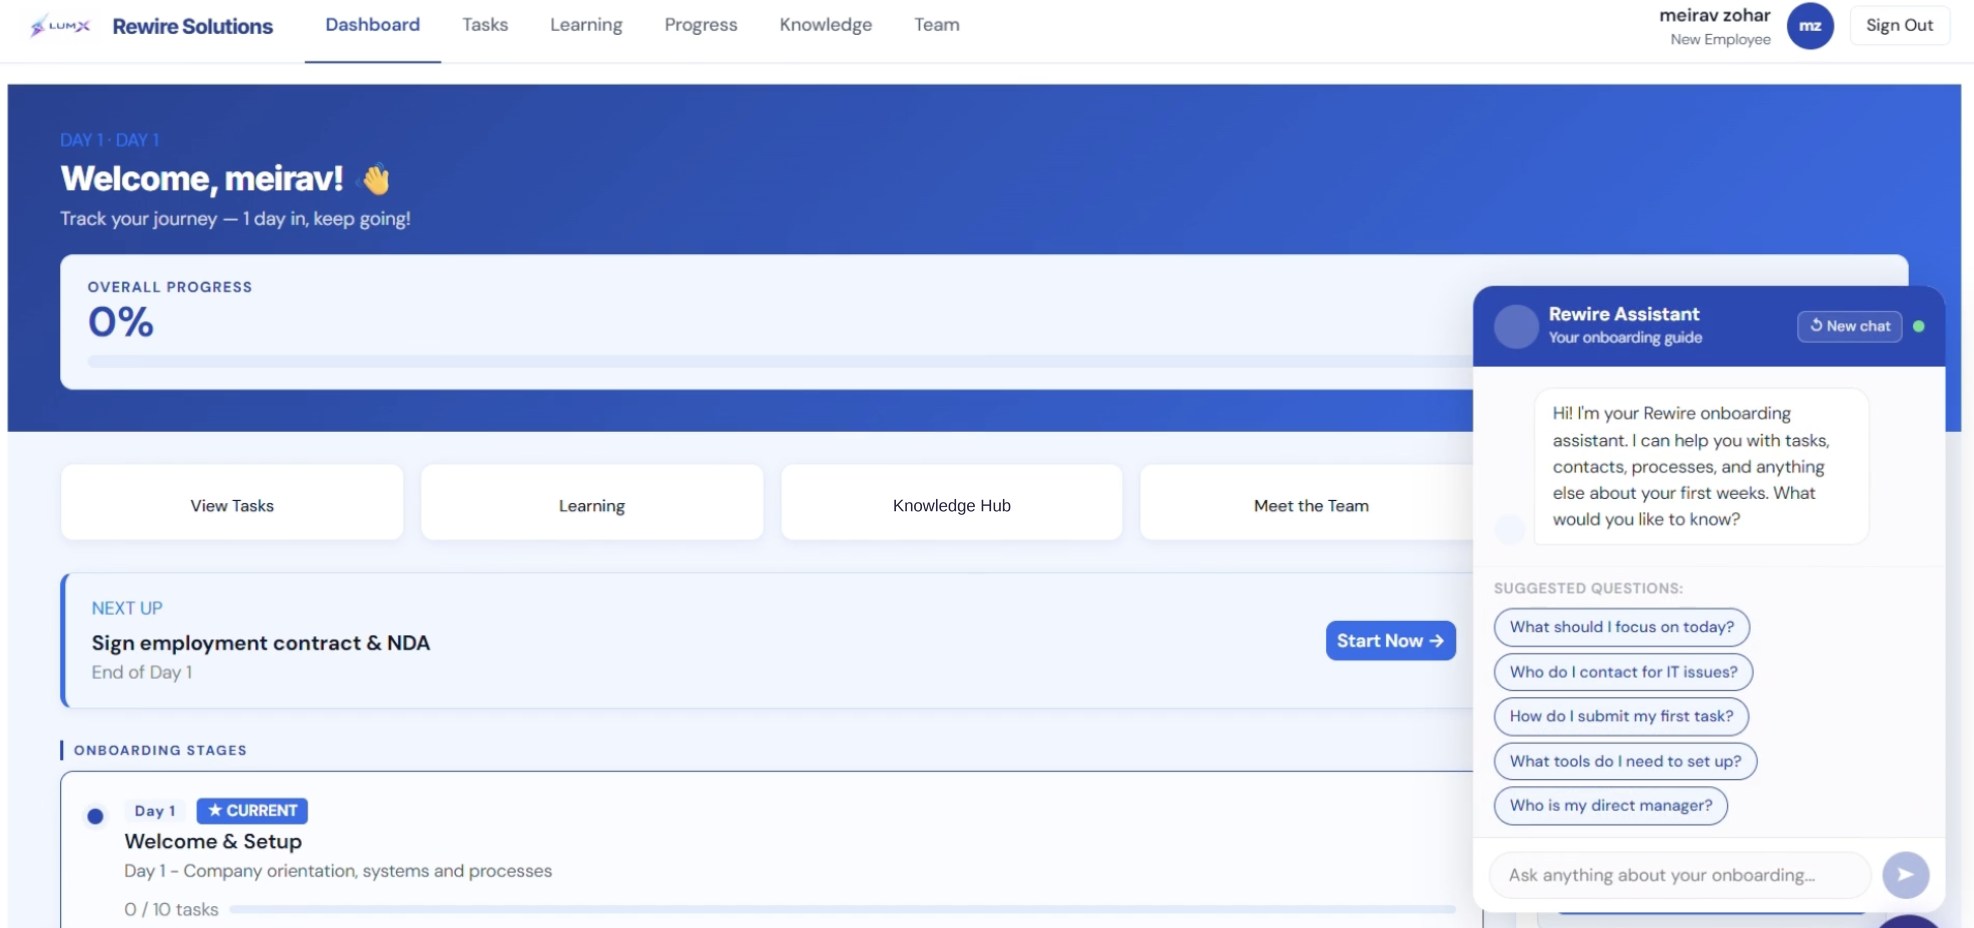Click Start Now for contract signing

pos(1390,641)
